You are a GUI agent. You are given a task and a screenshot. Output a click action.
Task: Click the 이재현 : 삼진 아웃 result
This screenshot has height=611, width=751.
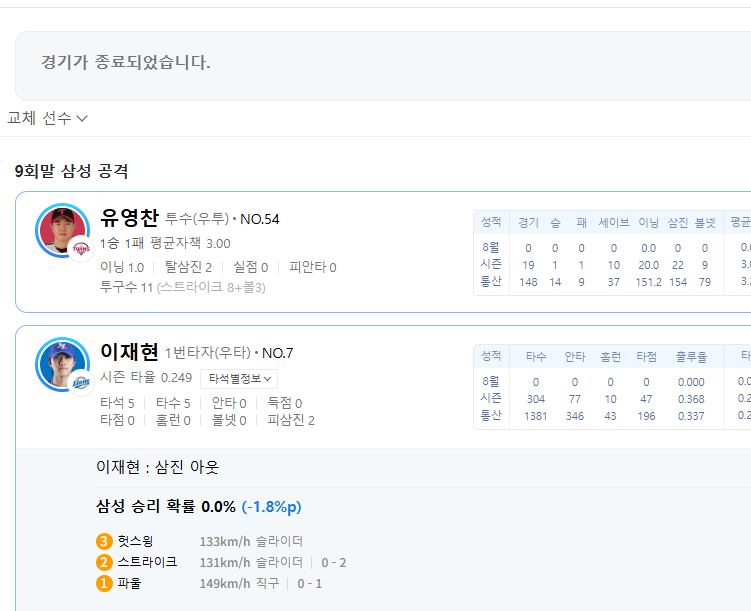tap(157, 467)
